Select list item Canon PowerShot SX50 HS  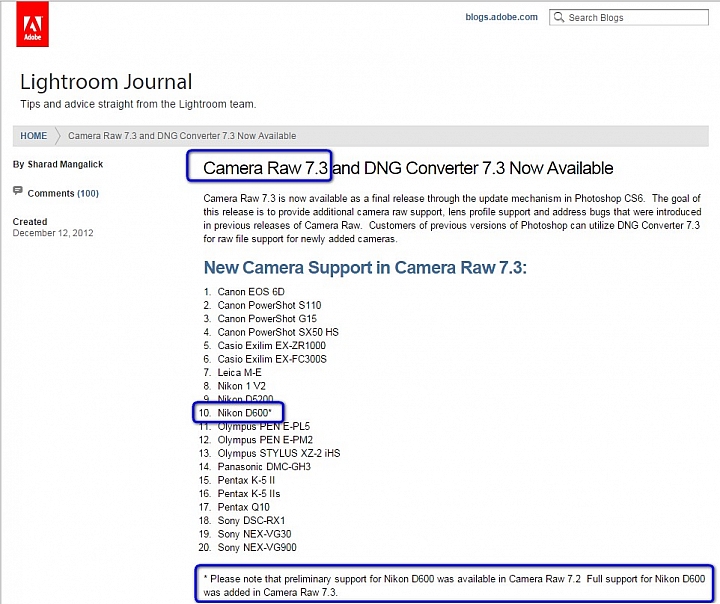tap(278, 332)
